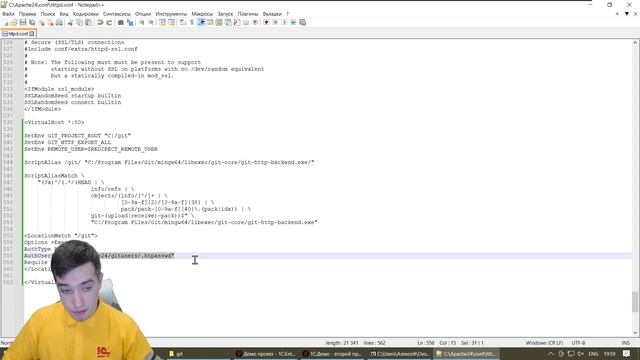Viewport: 640px width, 360px height.
Task: Click the UTF-8 encoding in the status bar
Action: [x=578, y=343]
